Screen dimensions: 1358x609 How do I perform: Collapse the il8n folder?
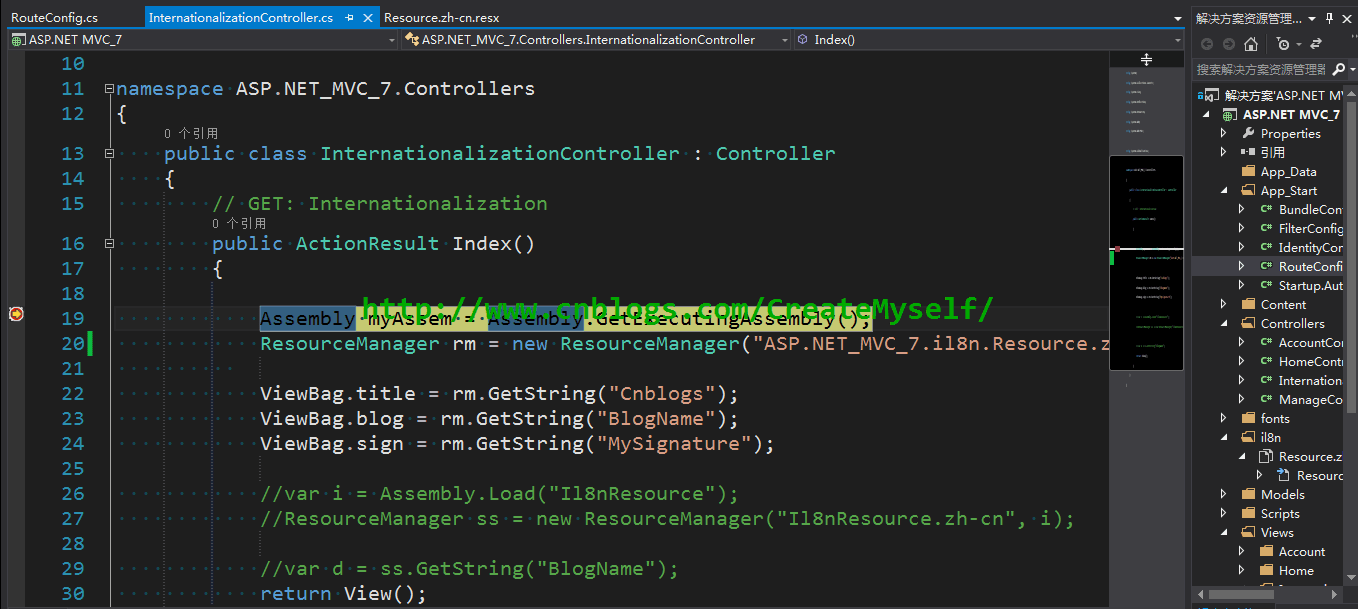(1223, 438)
